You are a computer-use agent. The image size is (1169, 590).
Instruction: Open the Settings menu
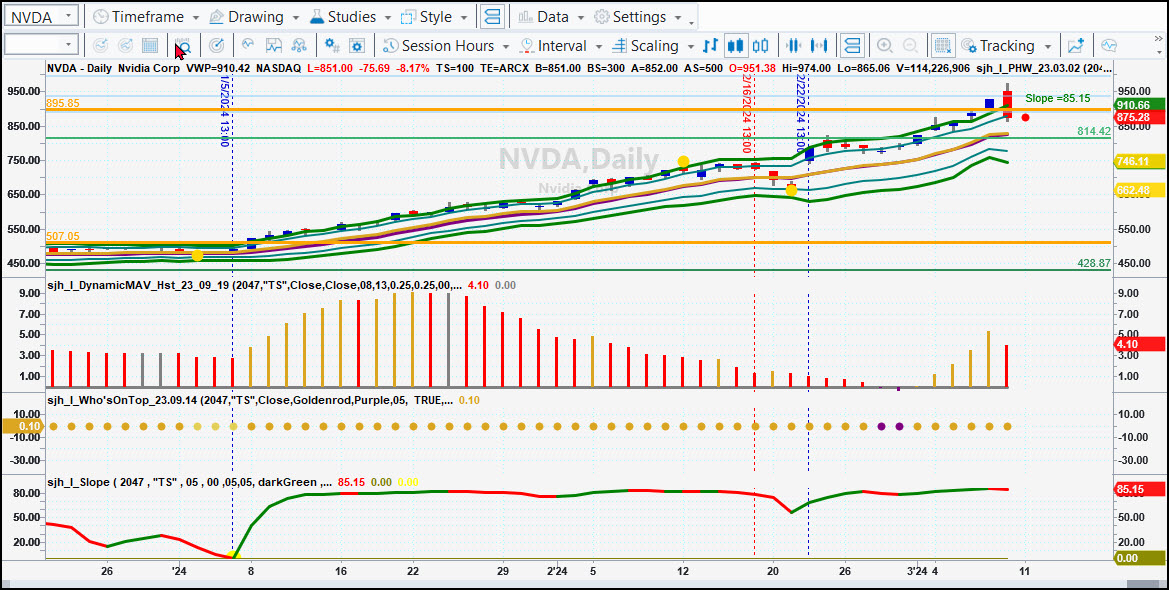[638, 16]
